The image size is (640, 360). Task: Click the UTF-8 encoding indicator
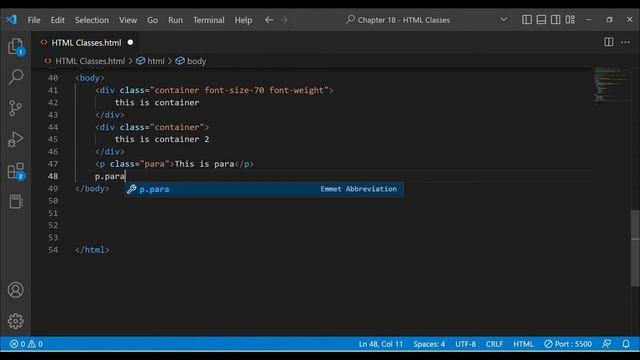pos(466,344)
